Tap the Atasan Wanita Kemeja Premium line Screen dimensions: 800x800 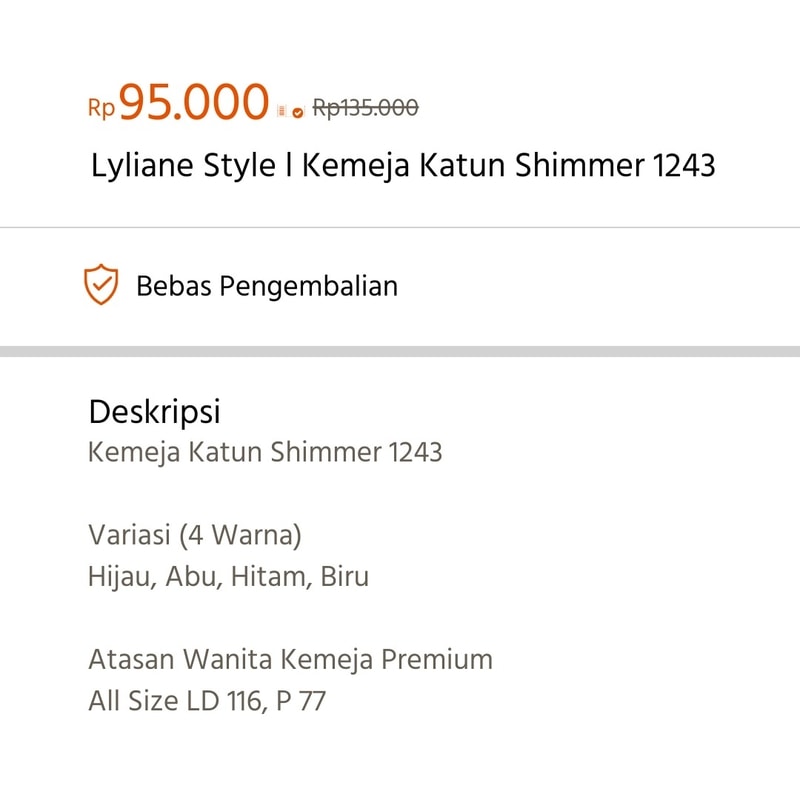291,659
